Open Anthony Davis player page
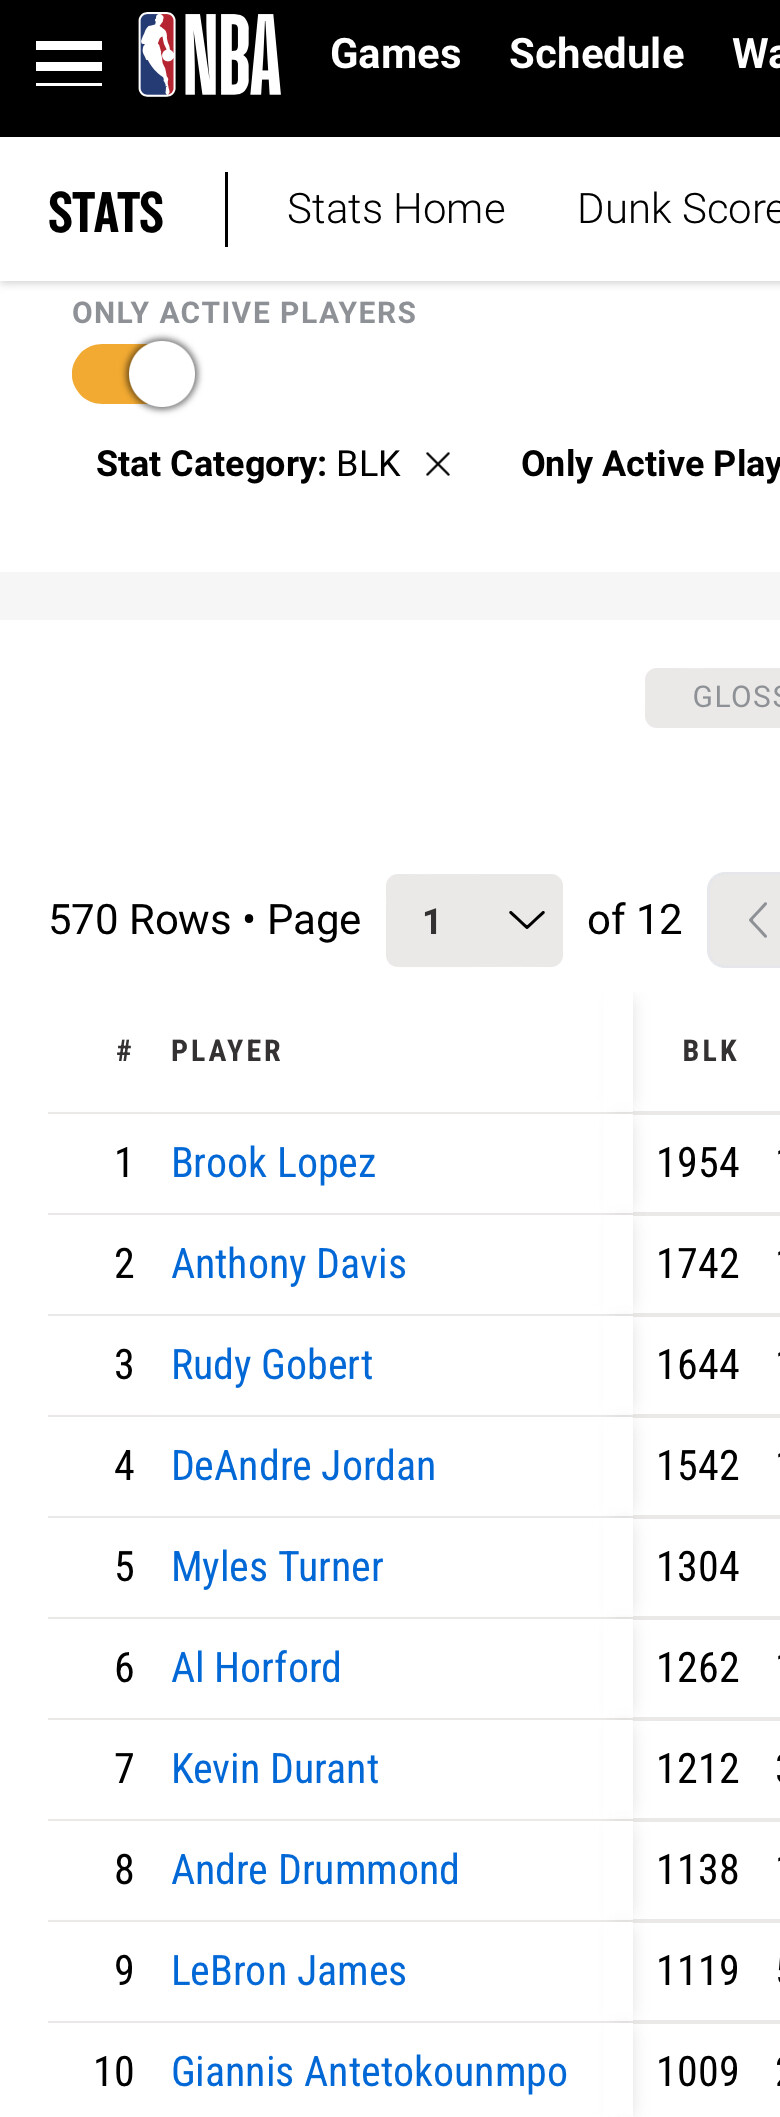This screenshot has height=2117, width=780. click(289, 1264)
